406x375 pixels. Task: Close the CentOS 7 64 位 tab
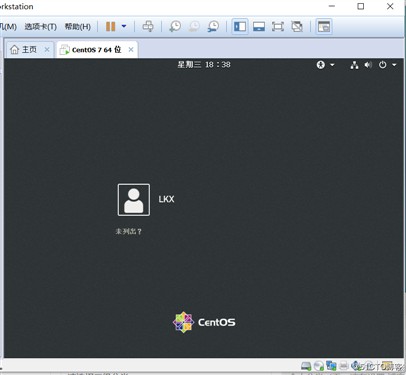click(x=131, y=50)
